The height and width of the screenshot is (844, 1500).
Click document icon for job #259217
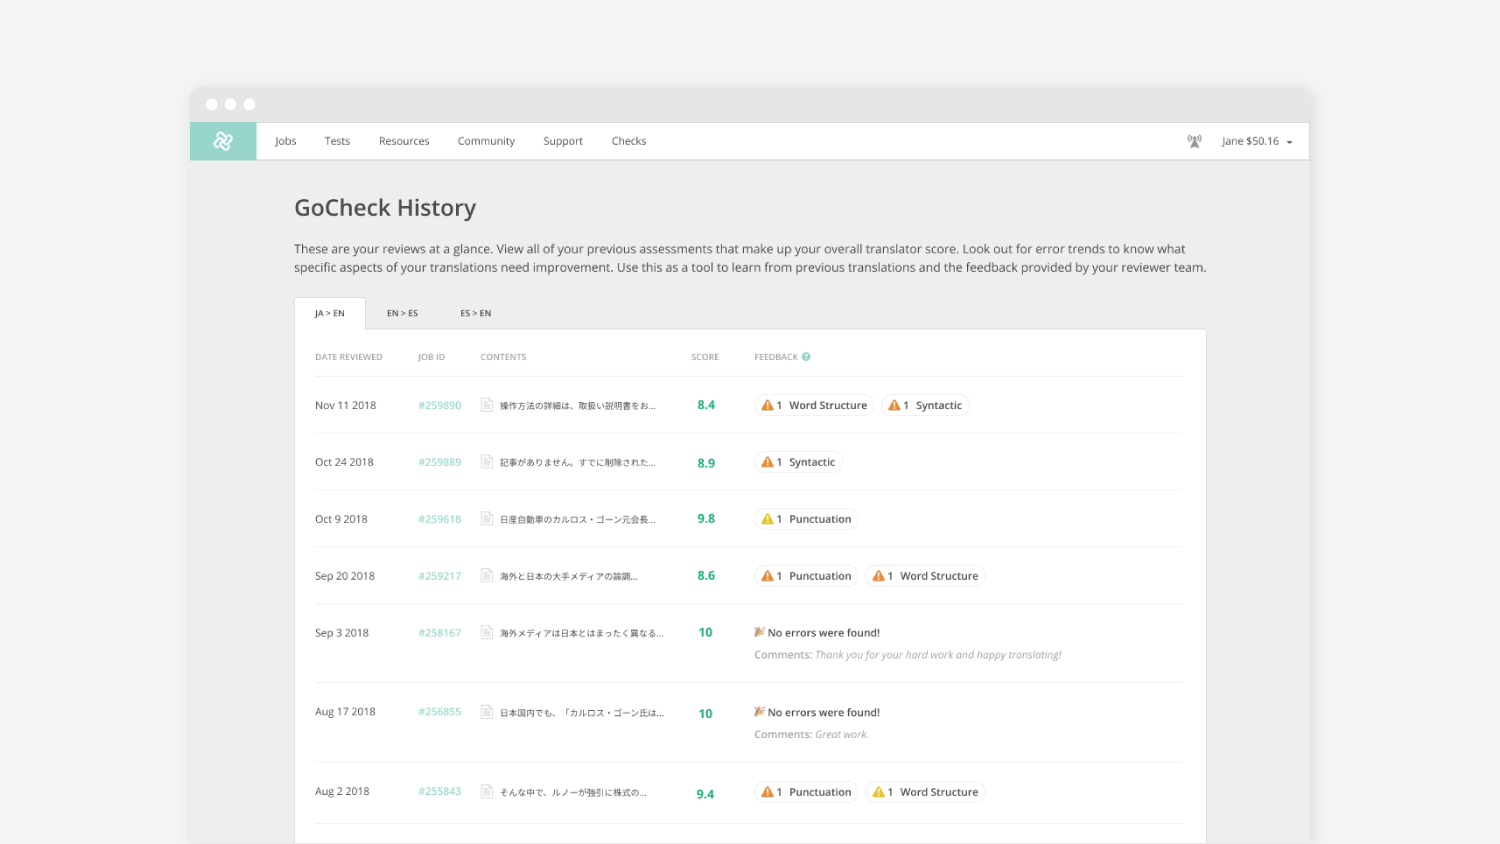(487, 576)
